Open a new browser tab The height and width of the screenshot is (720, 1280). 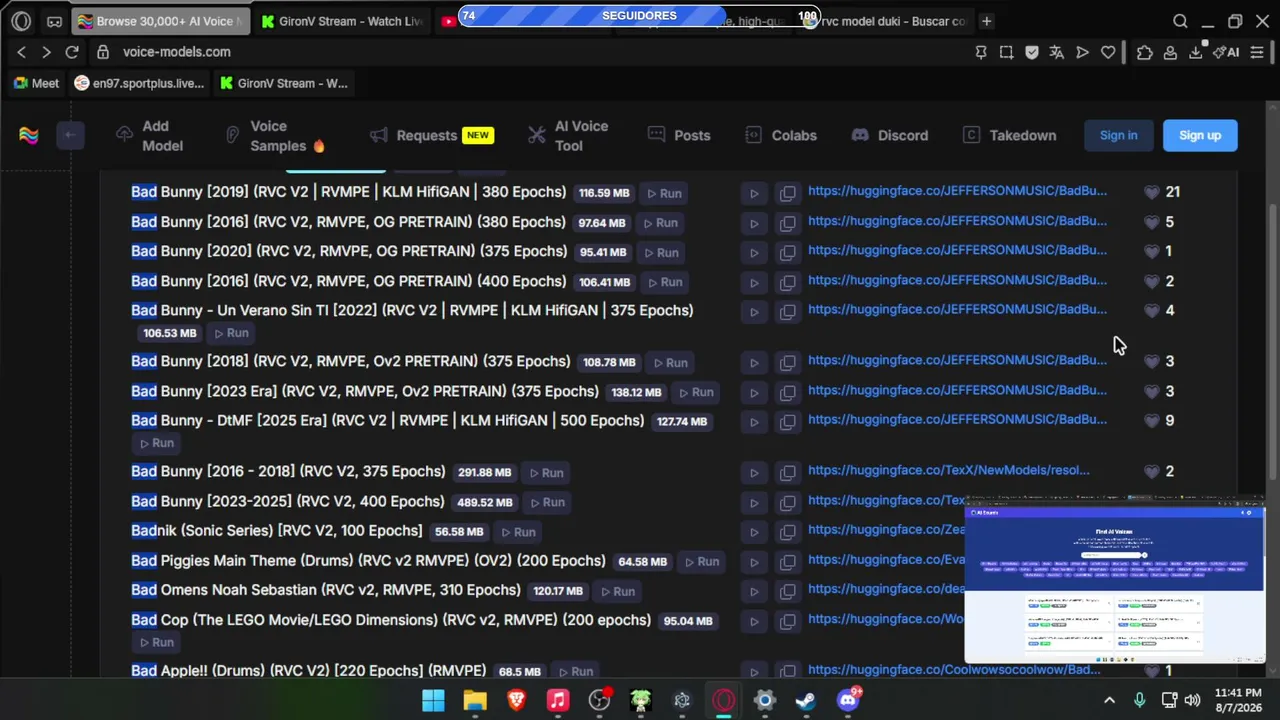point(987,21)
